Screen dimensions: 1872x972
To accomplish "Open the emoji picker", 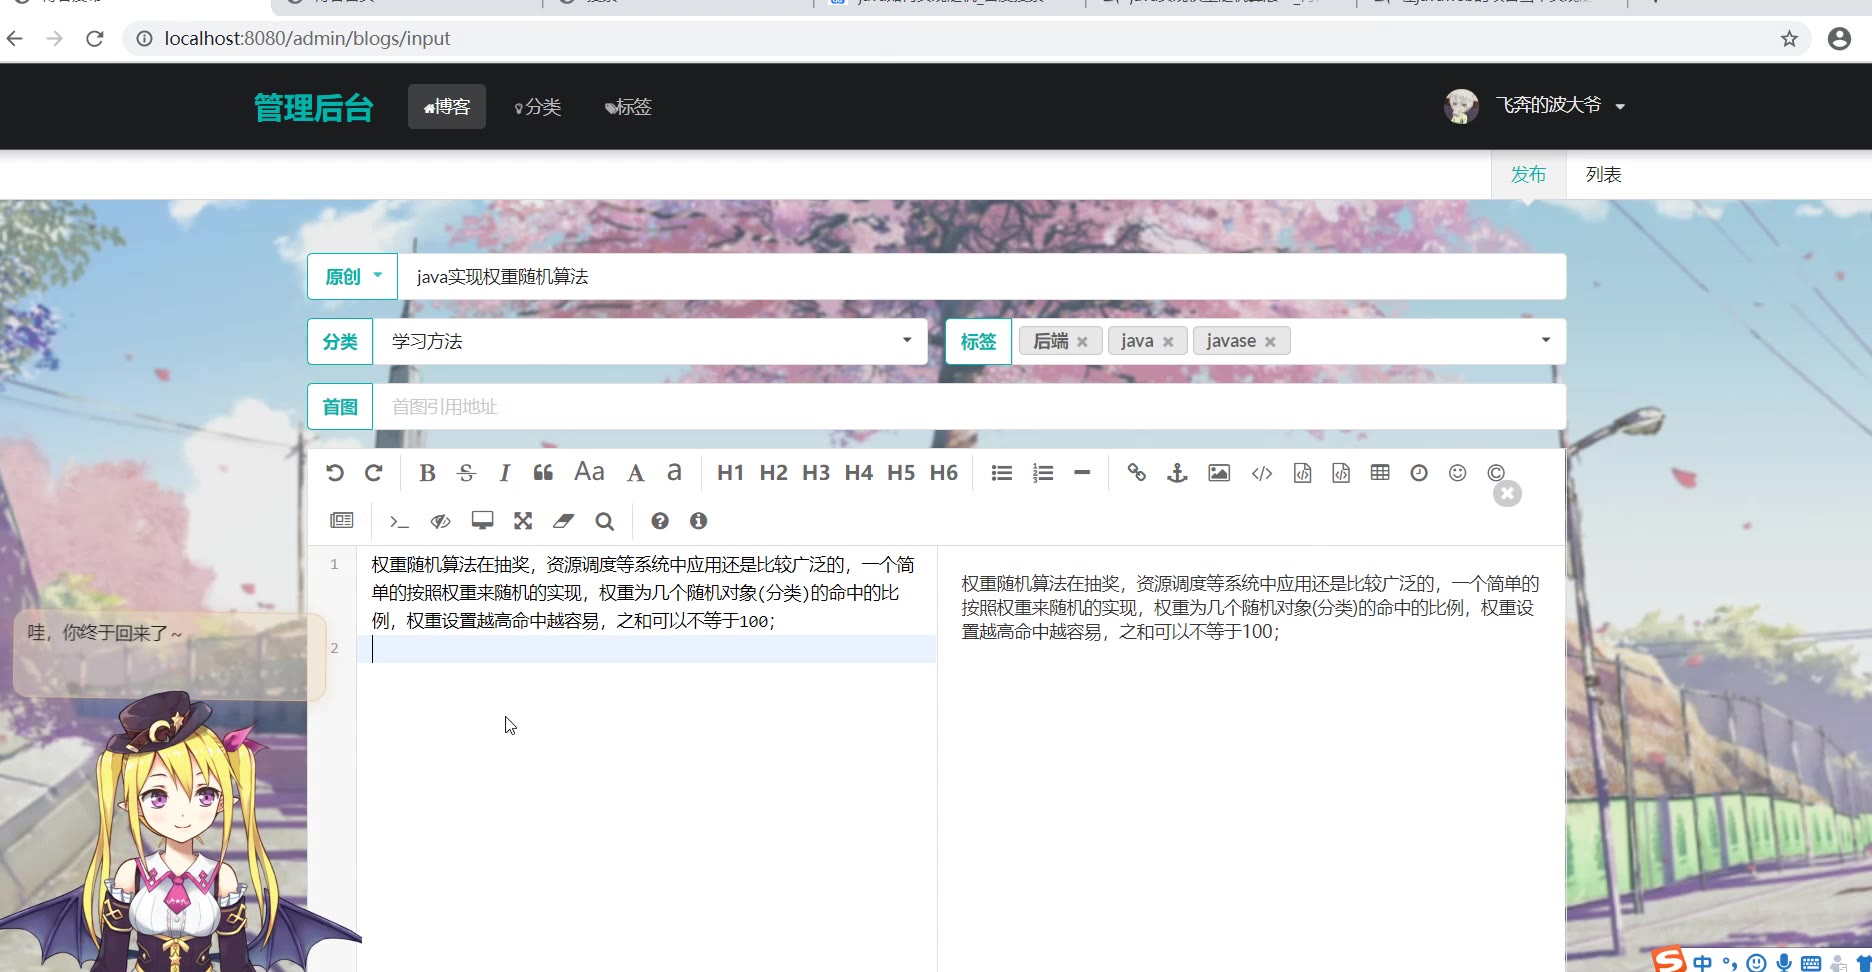I will pyautogui.click(x=1458, y=473).
